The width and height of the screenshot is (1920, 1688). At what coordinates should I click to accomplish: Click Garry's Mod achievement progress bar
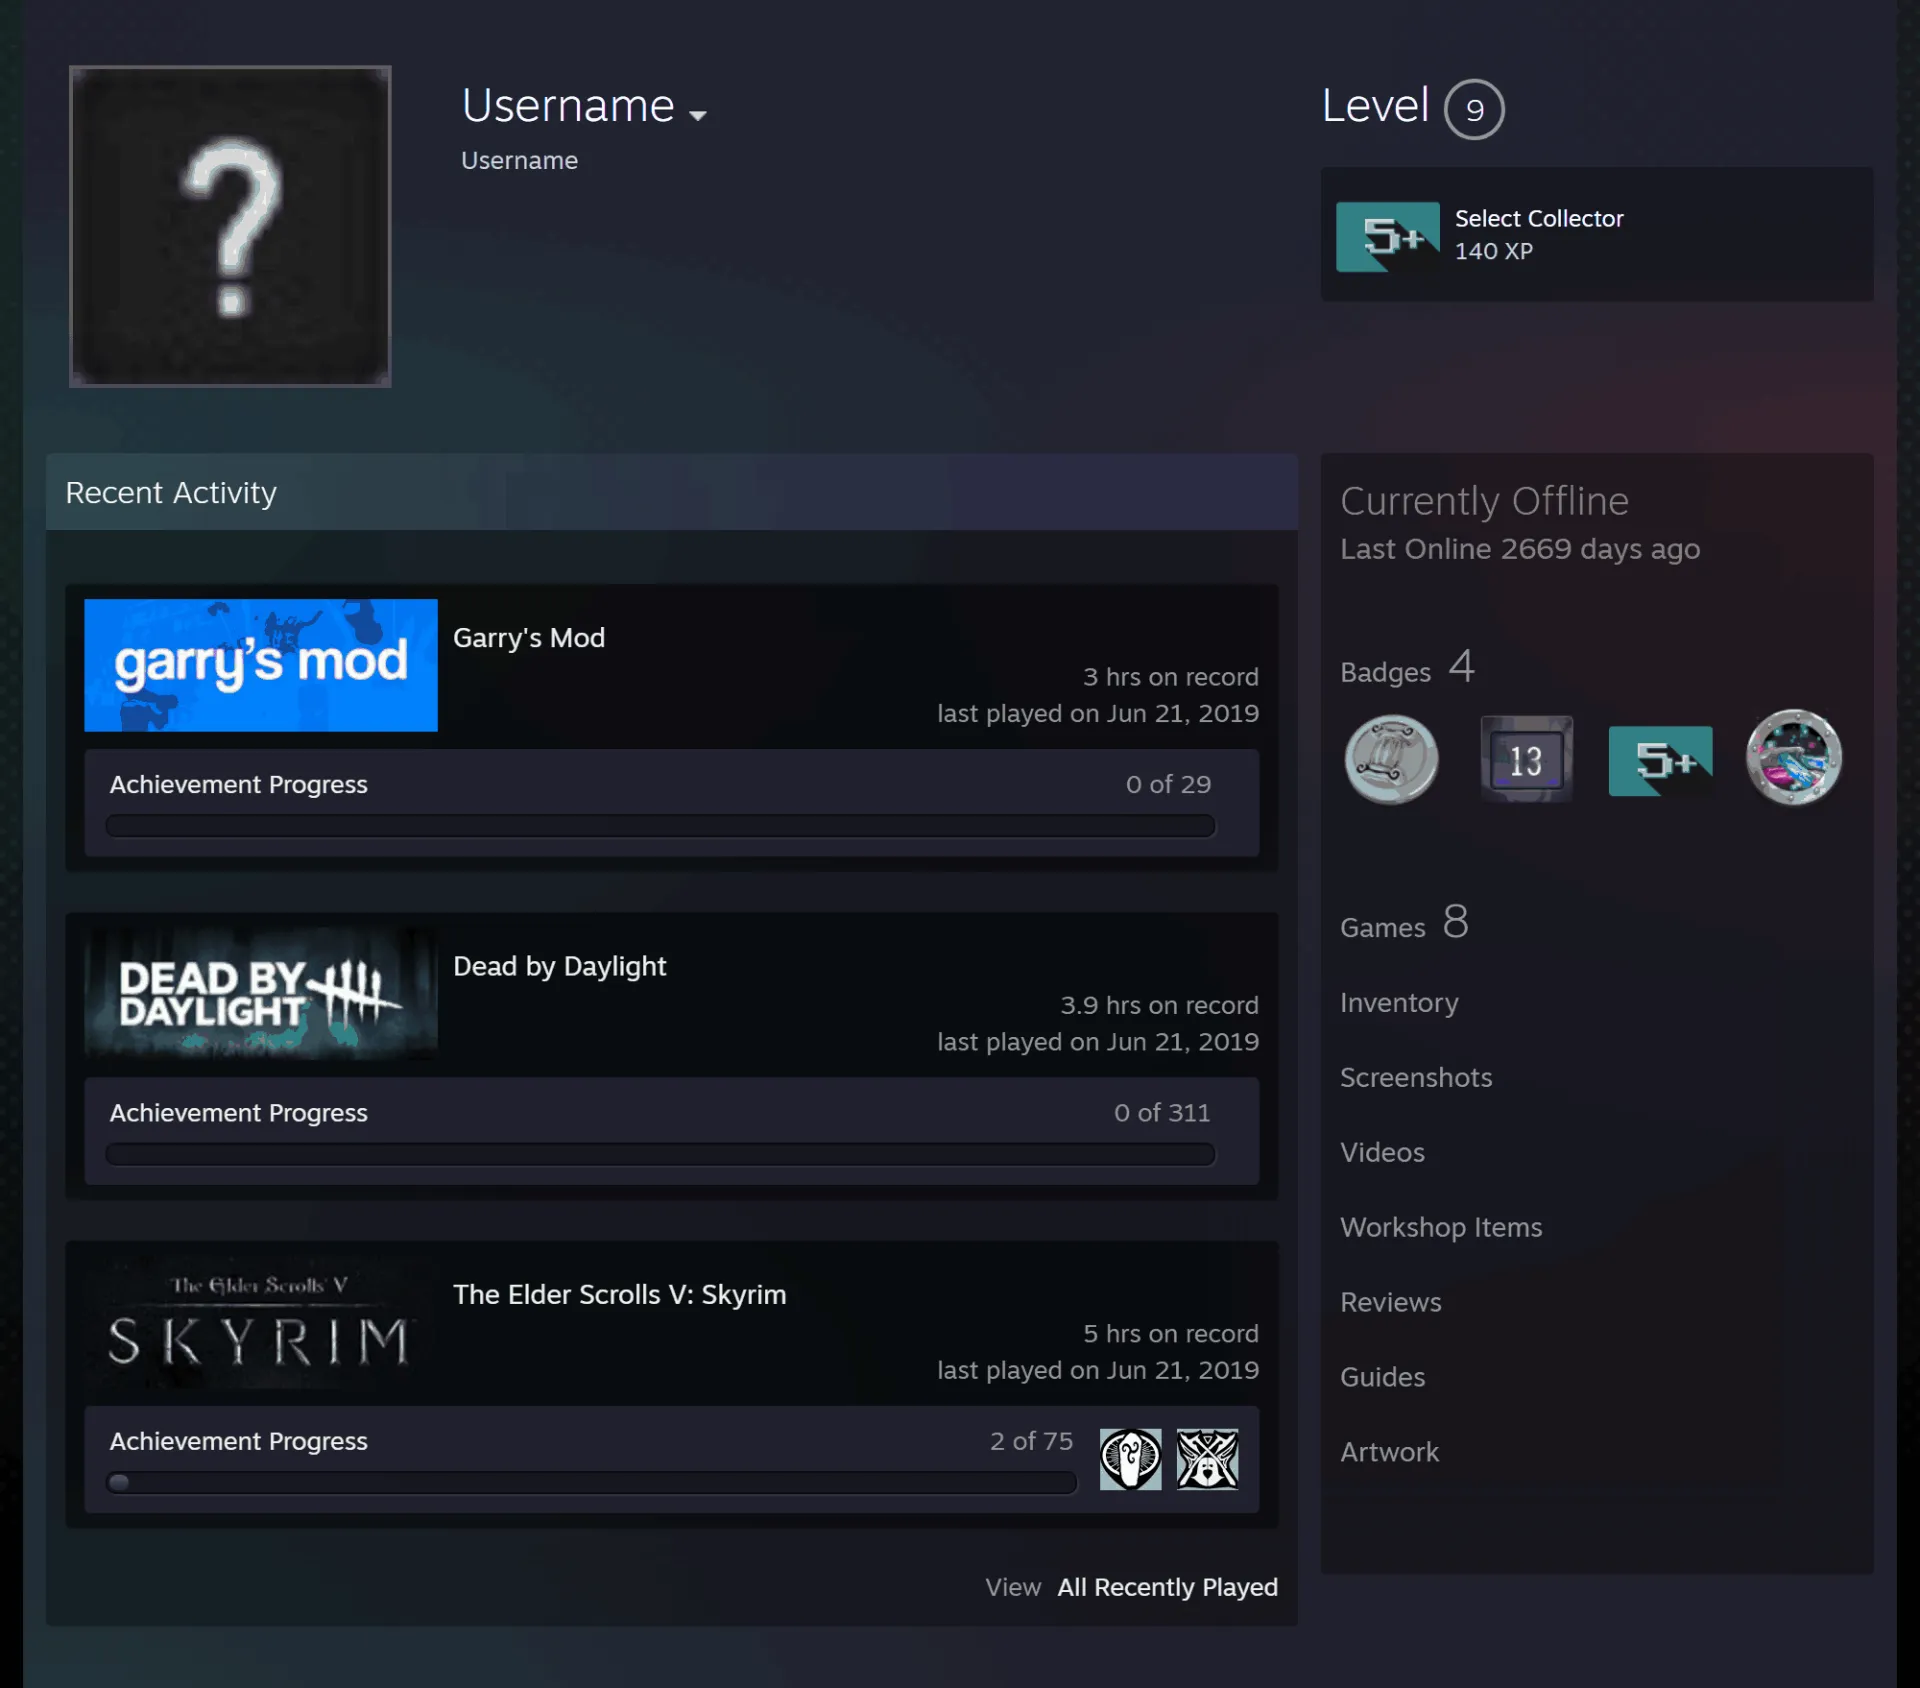click(660, 826)
